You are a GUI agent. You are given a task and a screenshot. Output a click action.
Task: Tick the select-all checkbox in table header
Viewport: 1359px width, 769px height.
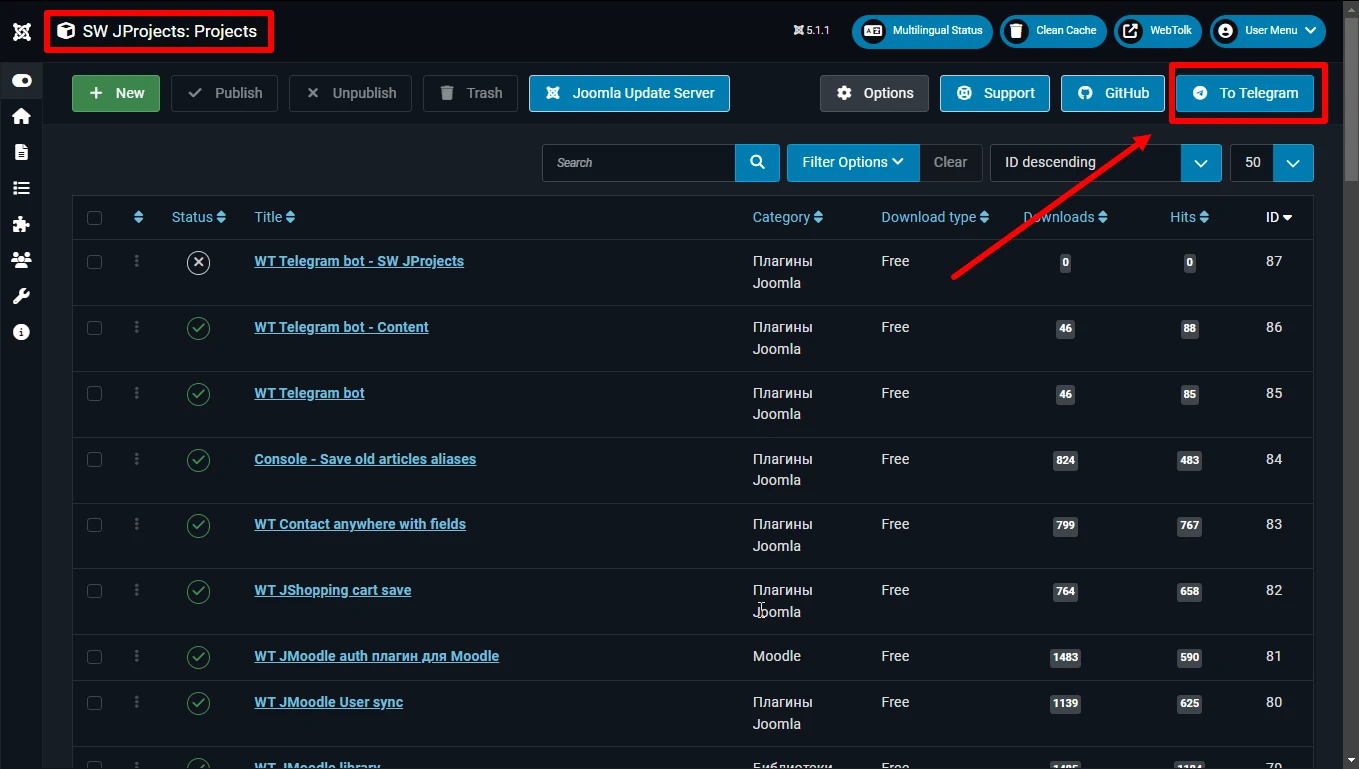tap(95, 218)
